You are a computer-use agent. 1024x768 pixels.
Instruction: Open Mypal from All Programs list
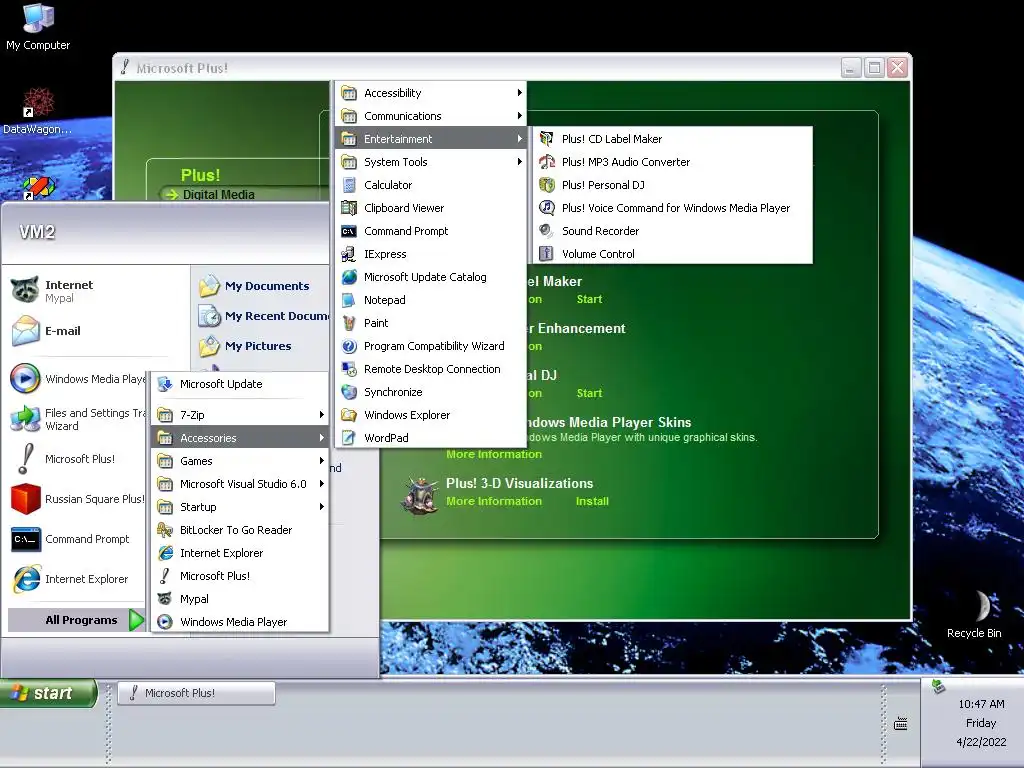pyautogui.click(x=240, y=599)
